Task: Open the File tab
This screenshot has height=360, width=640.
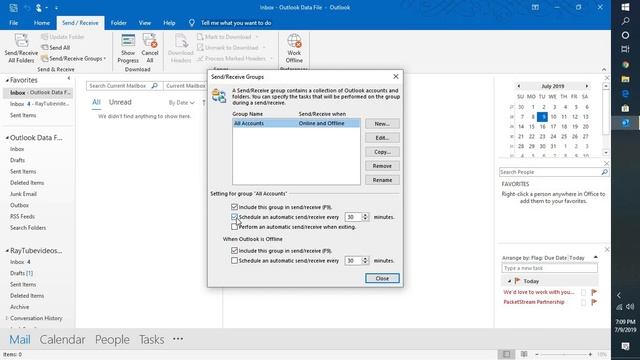Action: (x=13, y=23)
